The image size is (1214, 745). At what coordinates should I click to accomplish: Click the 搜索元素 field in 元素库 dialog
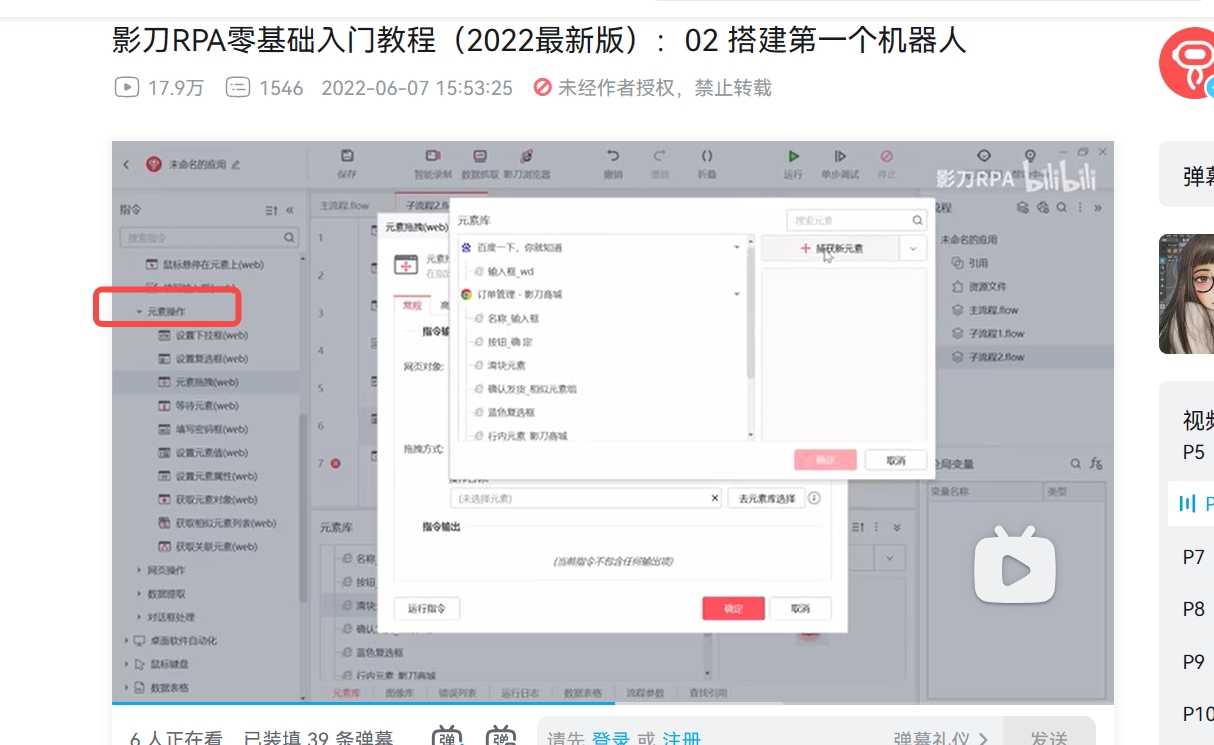pos(857,220)
